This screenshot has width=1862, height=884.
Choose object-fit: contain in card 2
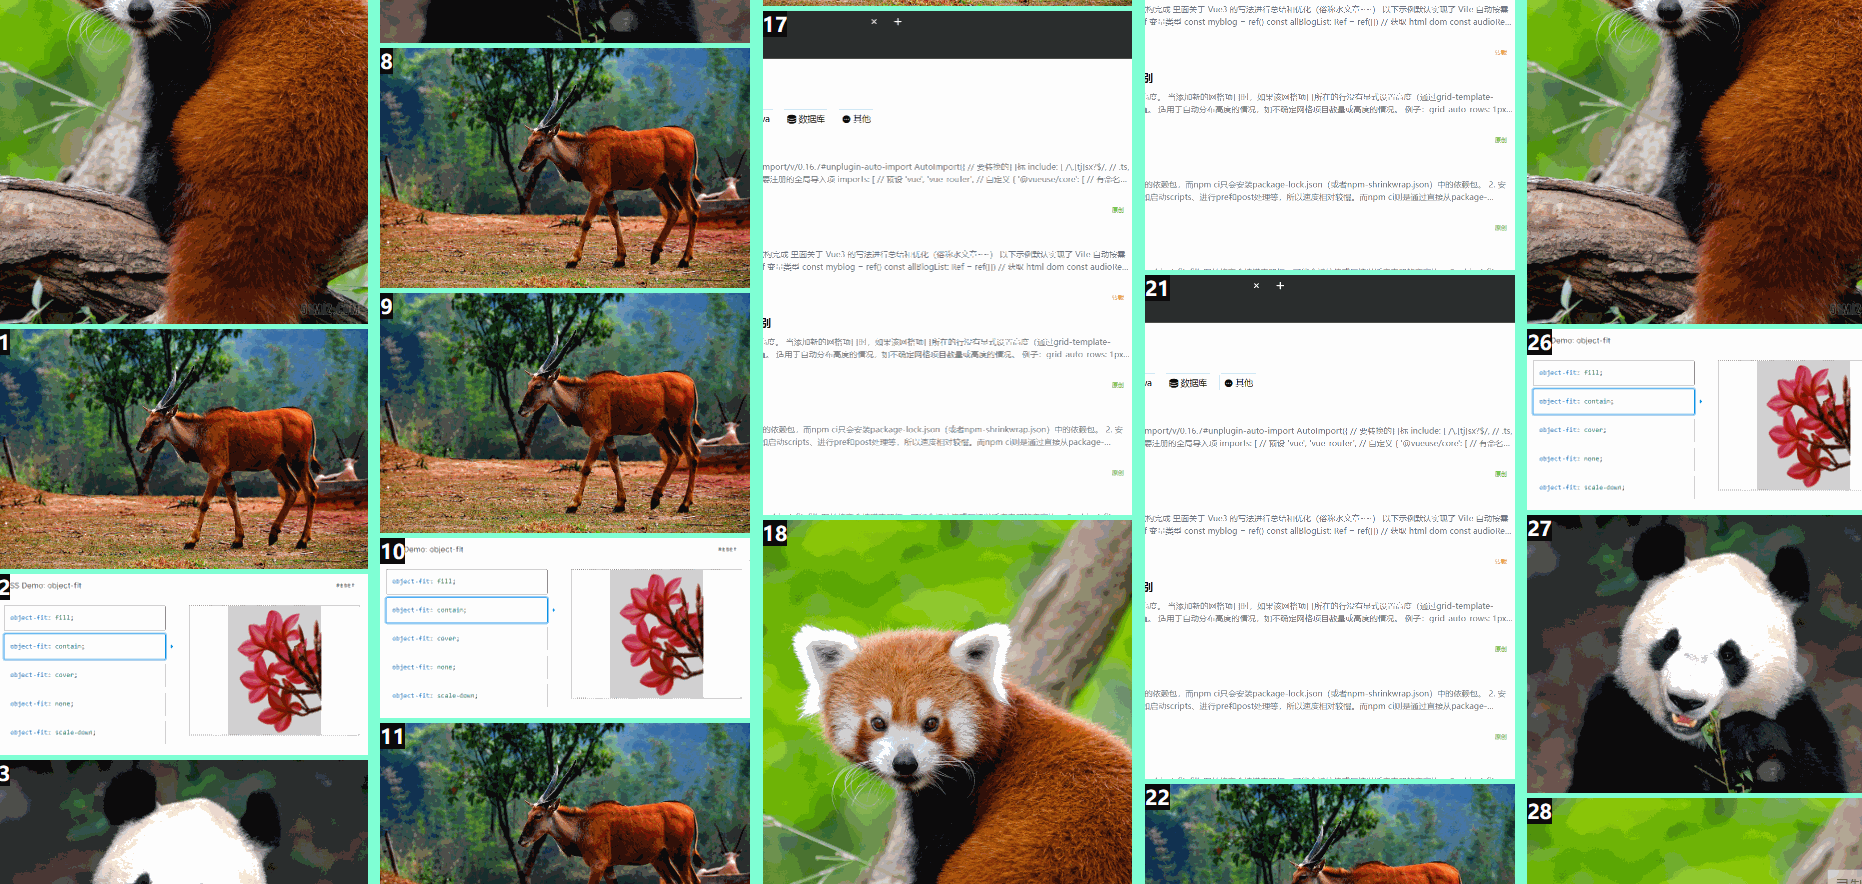[85, 647]
